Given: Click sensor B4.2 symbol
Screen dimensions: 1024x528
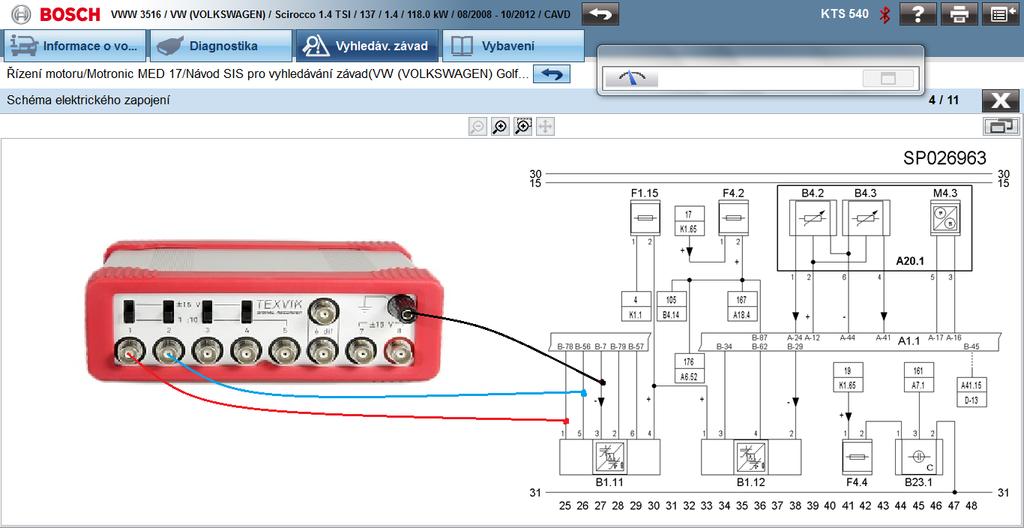Looking at the screenshot, I should (812, 218).
